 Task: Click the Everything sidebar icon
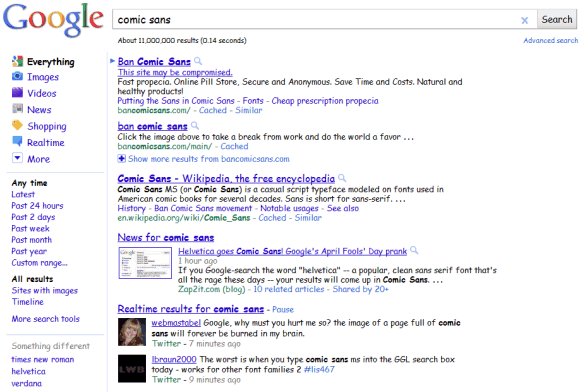coord(17,61)
